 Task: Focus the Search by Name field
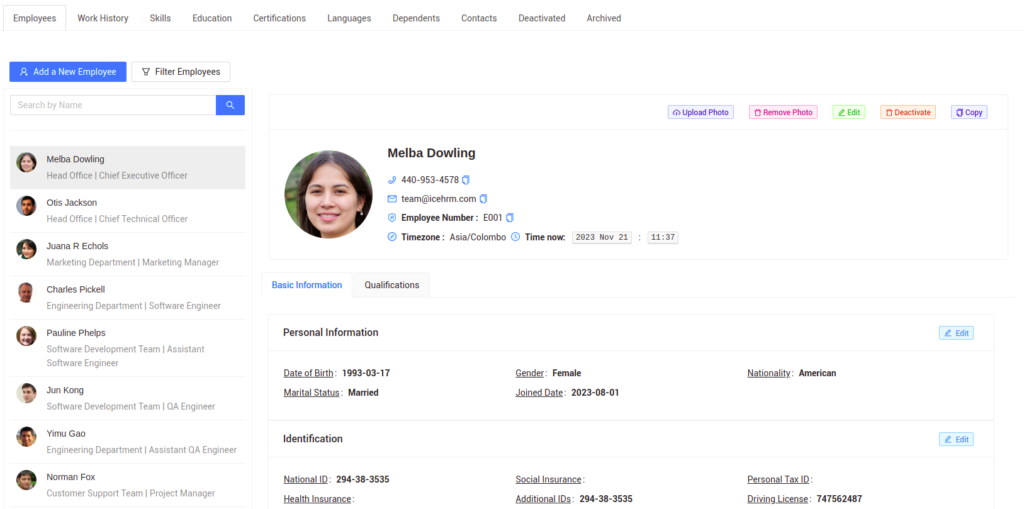[x=113, y=105]
